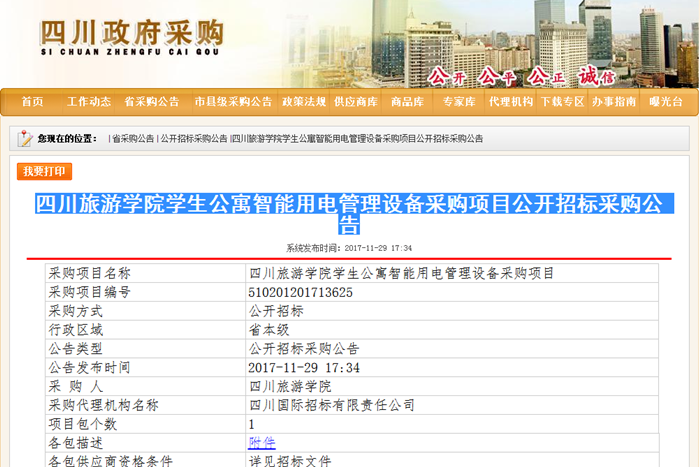Open the 首页 menu item
This screenshot has height=467, width=700.
(33, 102)
